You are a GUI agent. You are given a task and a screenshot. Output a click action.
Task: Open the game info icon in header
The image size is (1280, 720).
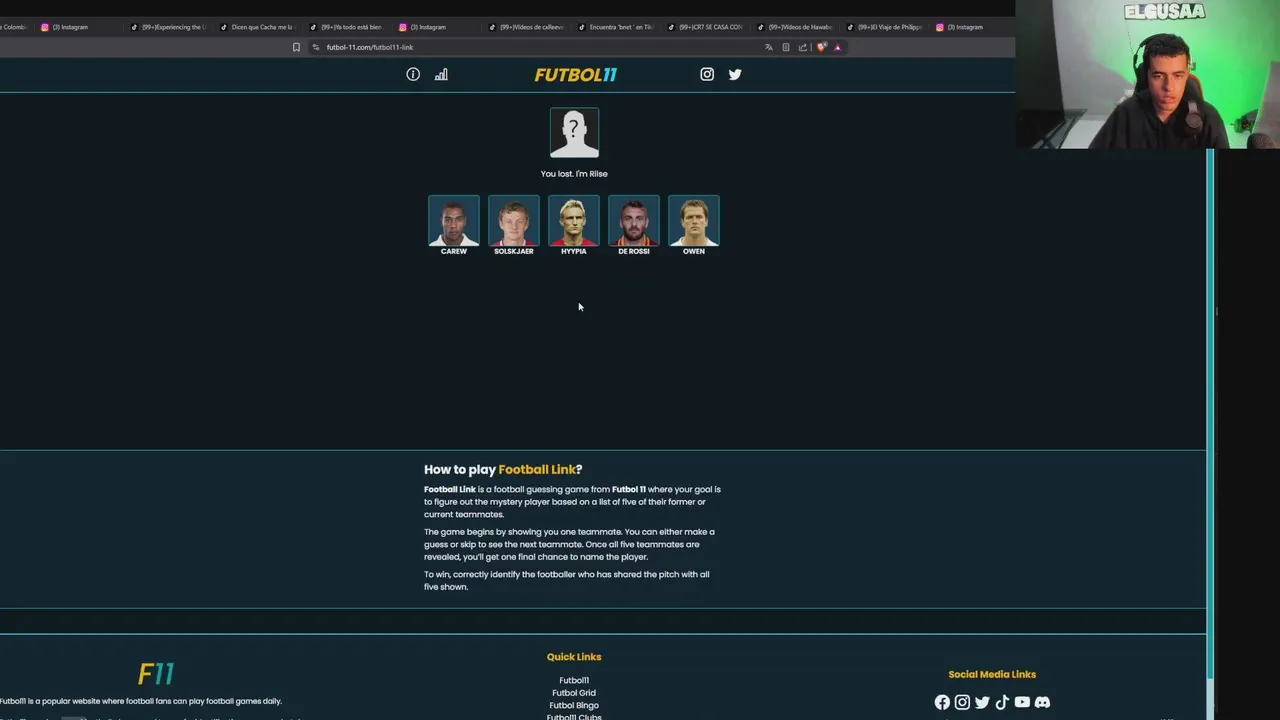click(413, 74)
